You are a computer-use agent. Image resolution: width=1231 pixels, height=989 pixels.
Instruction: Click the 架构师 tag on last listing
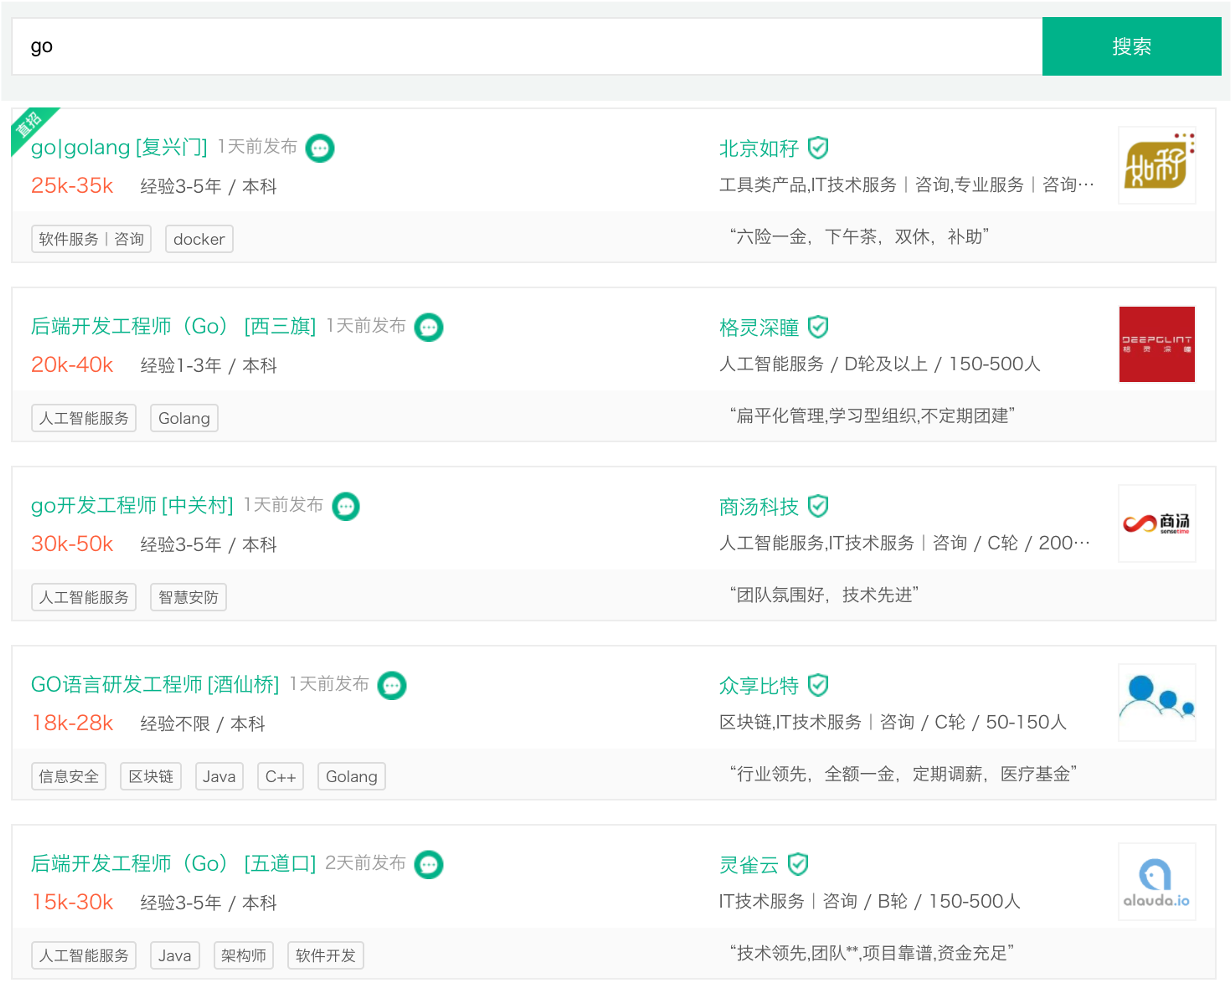(x=244, y=955)
